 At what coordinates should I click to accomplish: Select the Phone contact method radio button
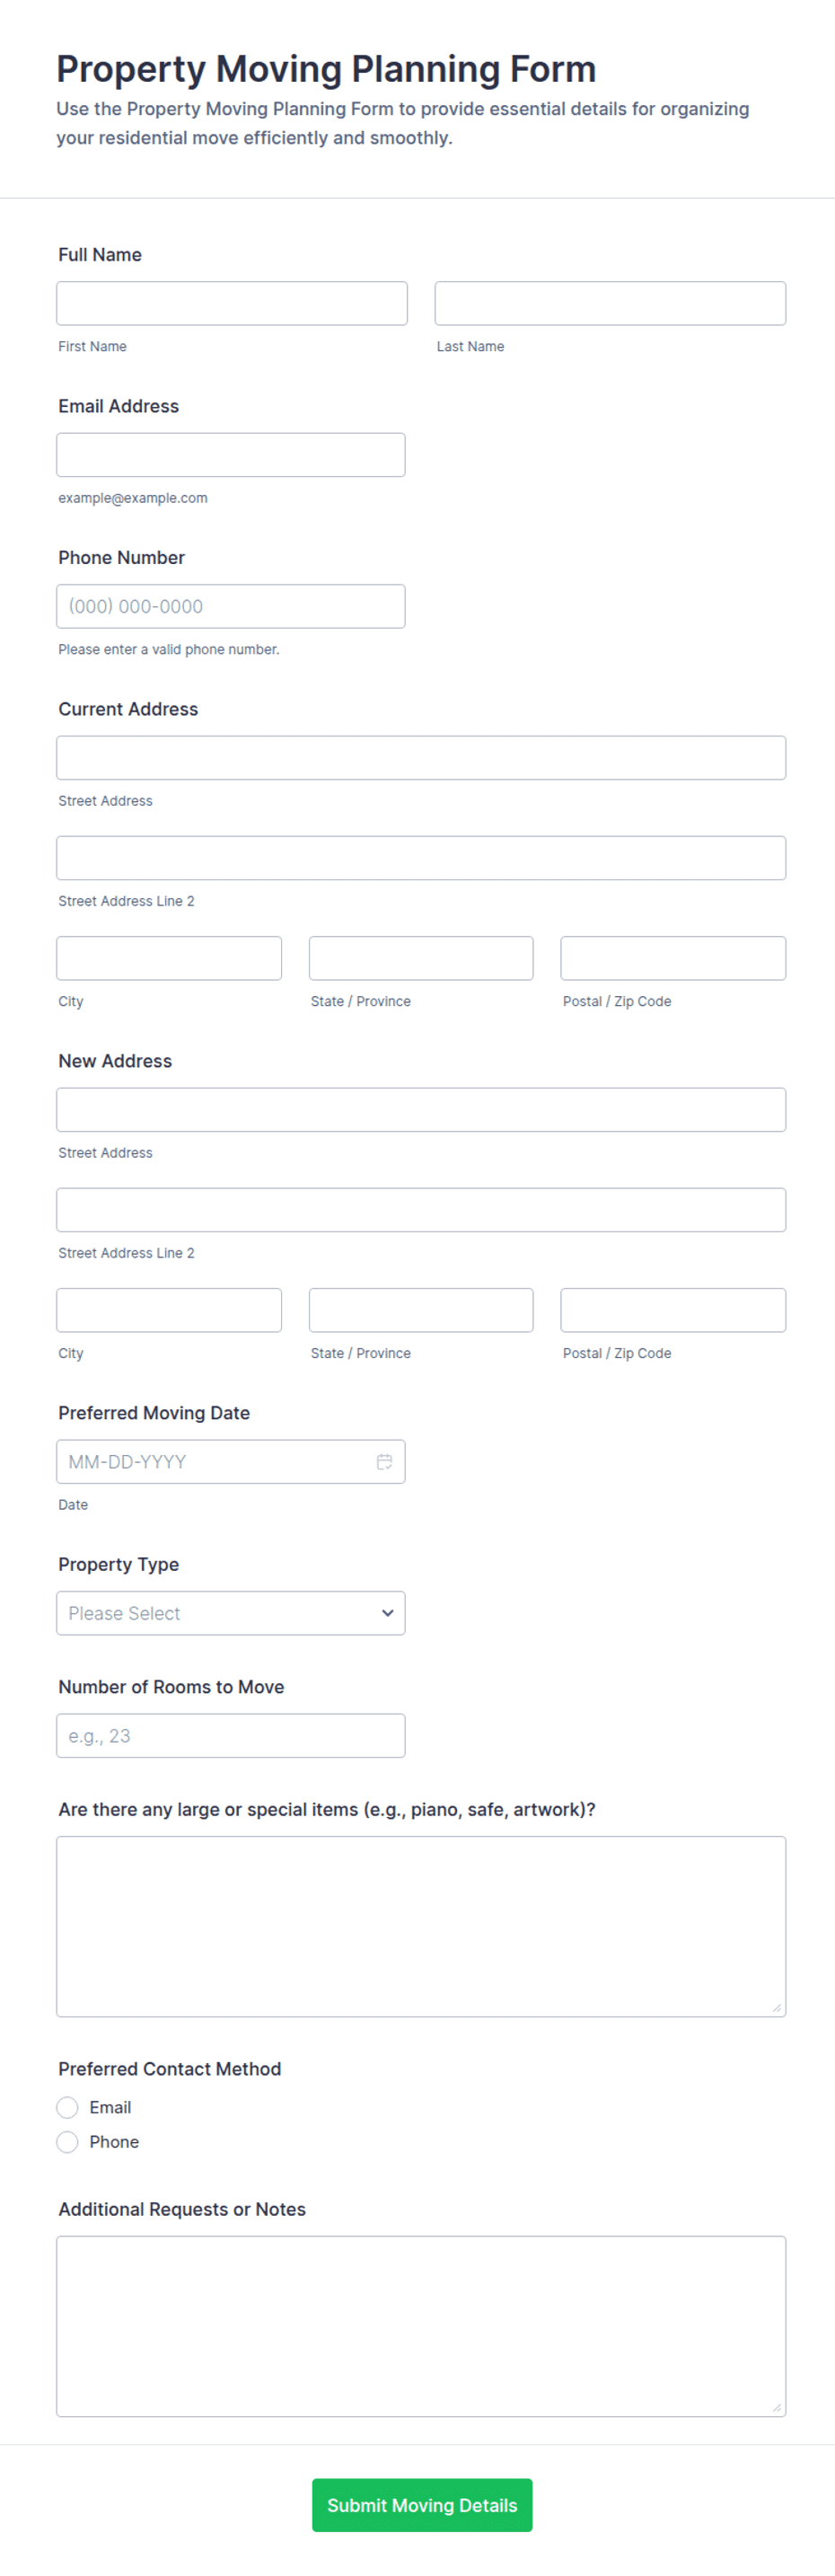point(67,2142)
